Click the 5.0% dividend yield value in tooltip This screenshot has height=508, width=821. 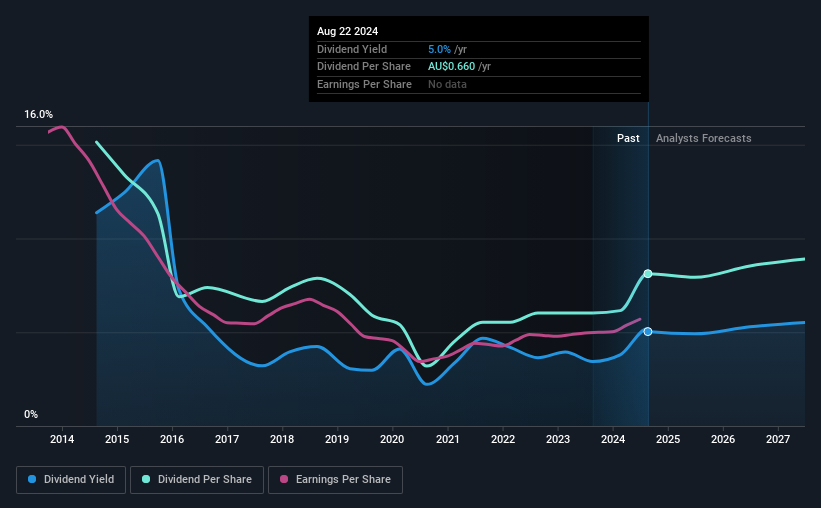coord(439,49)
